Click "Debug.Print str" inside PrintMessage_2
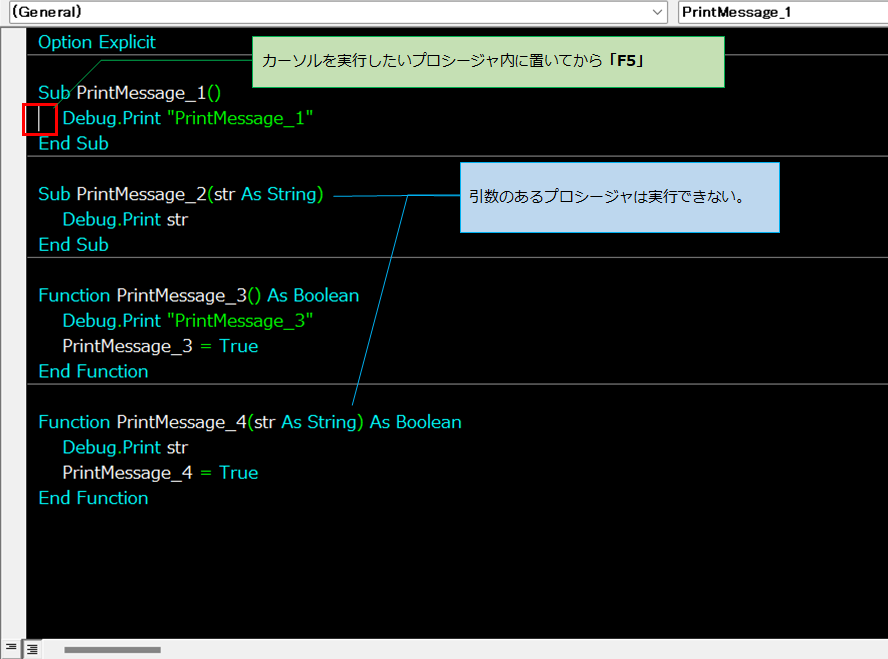 click(x=125, y=220)
